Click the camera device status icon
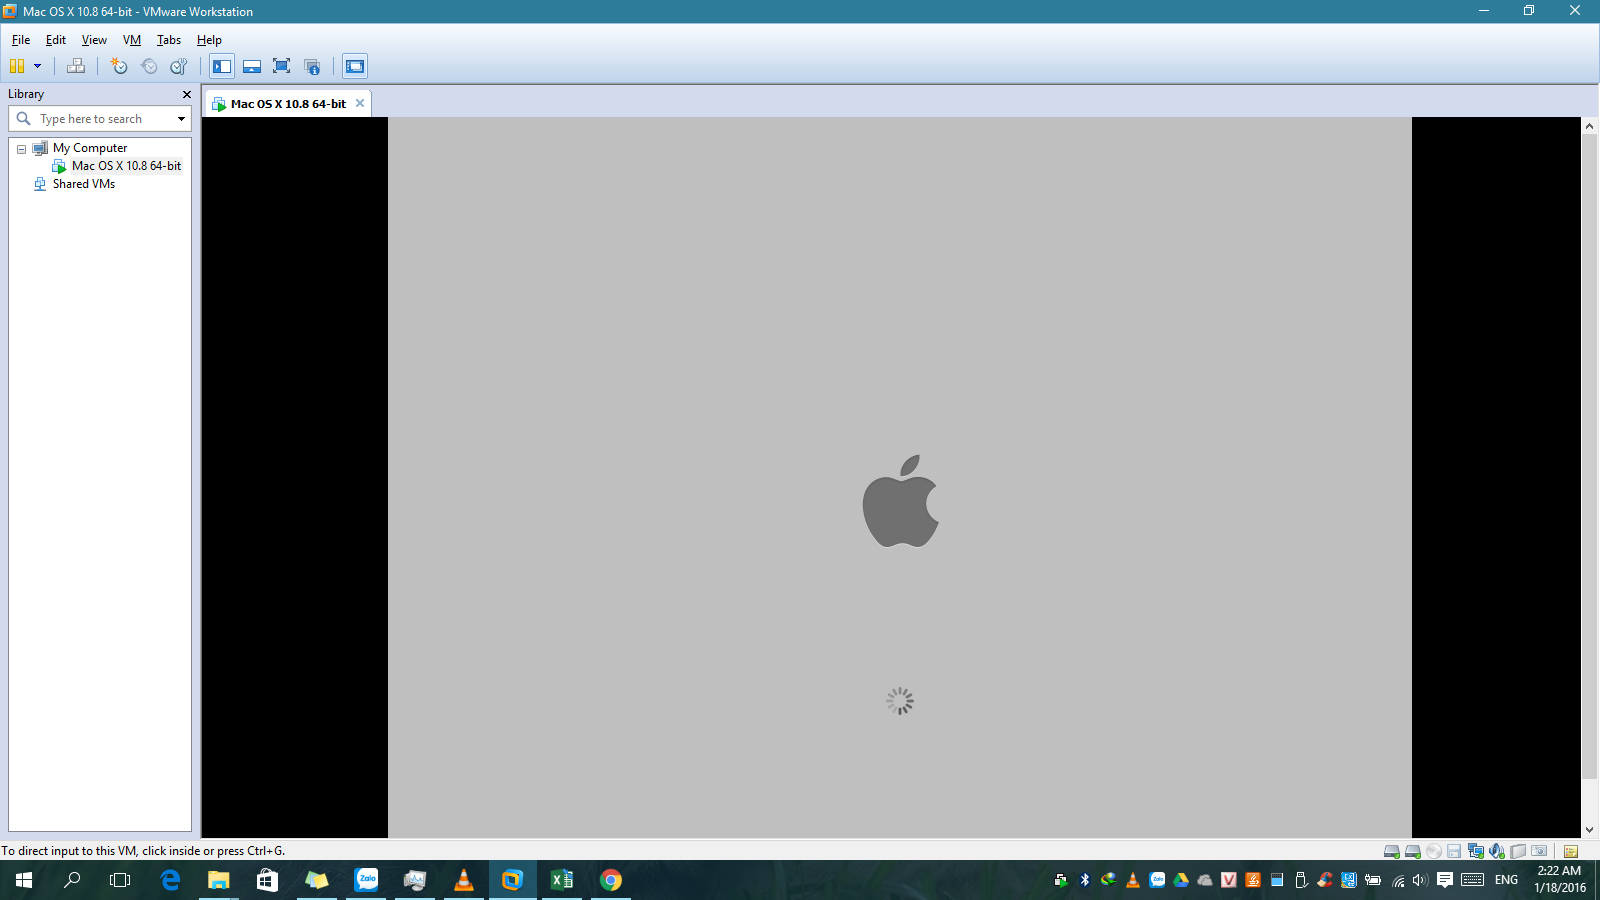This screenshot has height=900, width=1600. (x=1539, y=851)
